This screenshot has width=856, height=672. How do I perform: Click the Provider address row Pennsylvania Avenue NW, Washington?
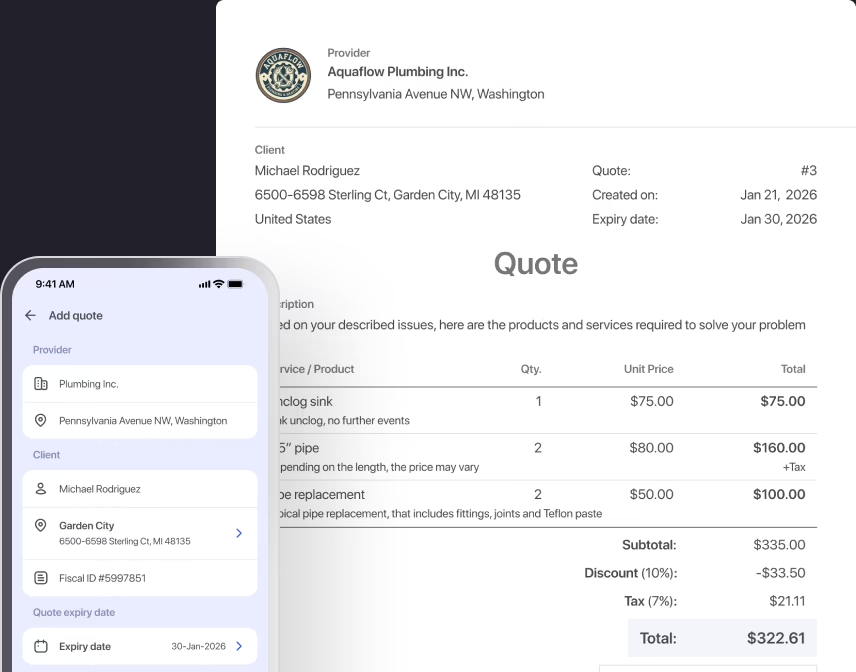pos(435,93)
